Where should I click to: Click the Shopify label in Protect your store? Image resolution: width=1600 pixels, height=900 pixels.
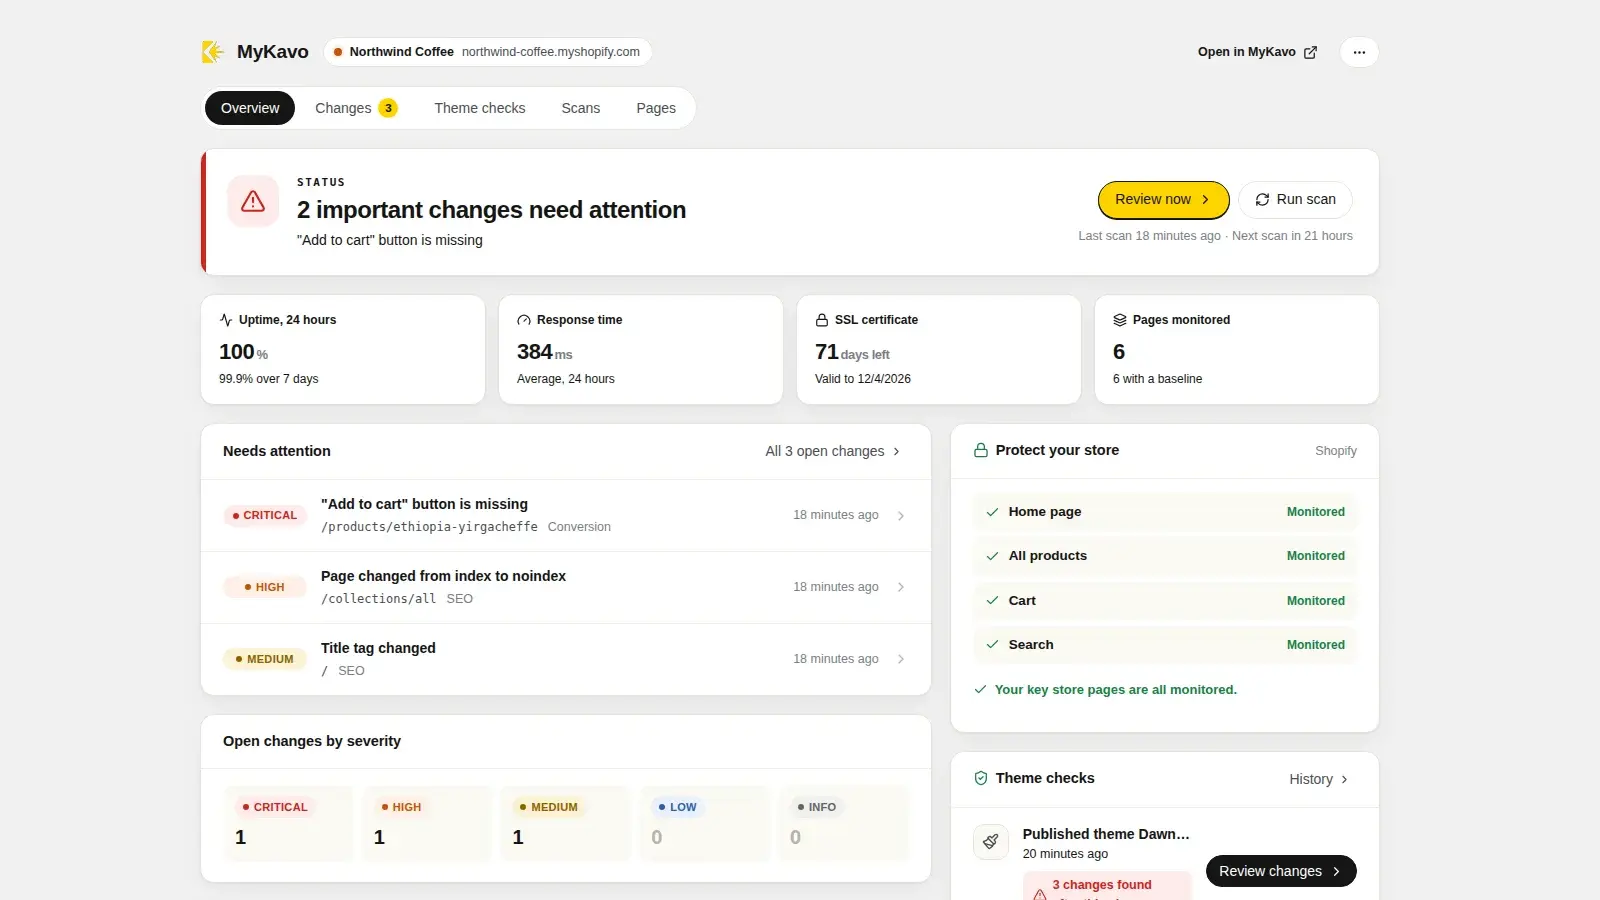point(1336,451)
